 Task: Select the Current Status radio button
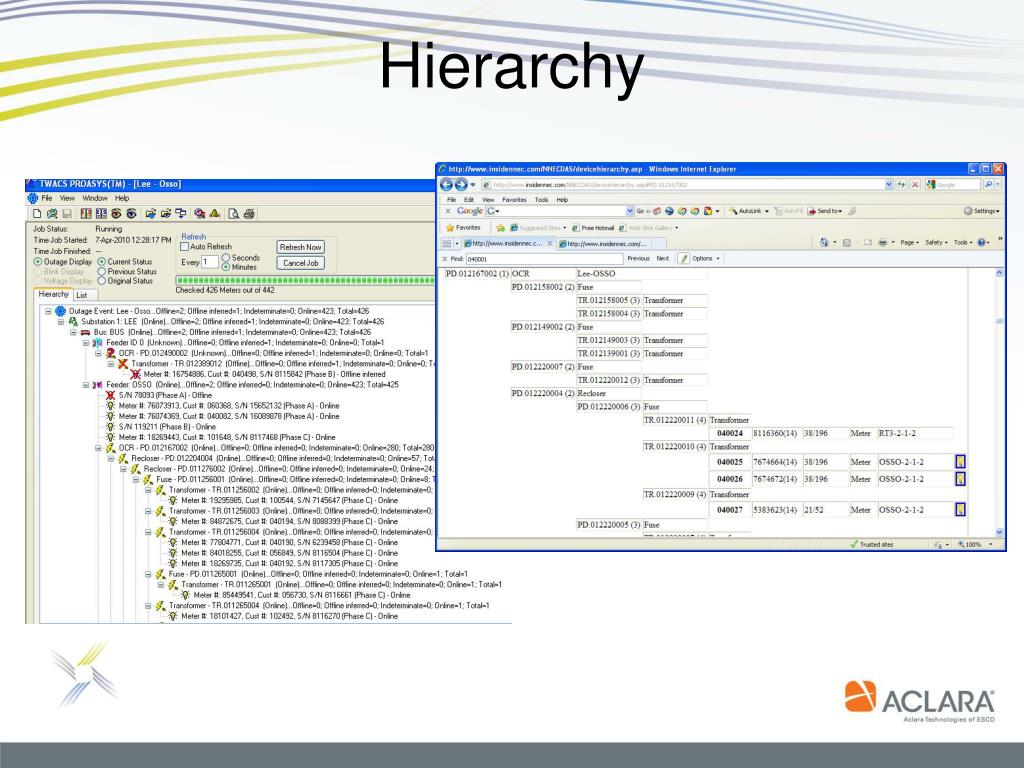pyautogui.click(x=101, y=262)
